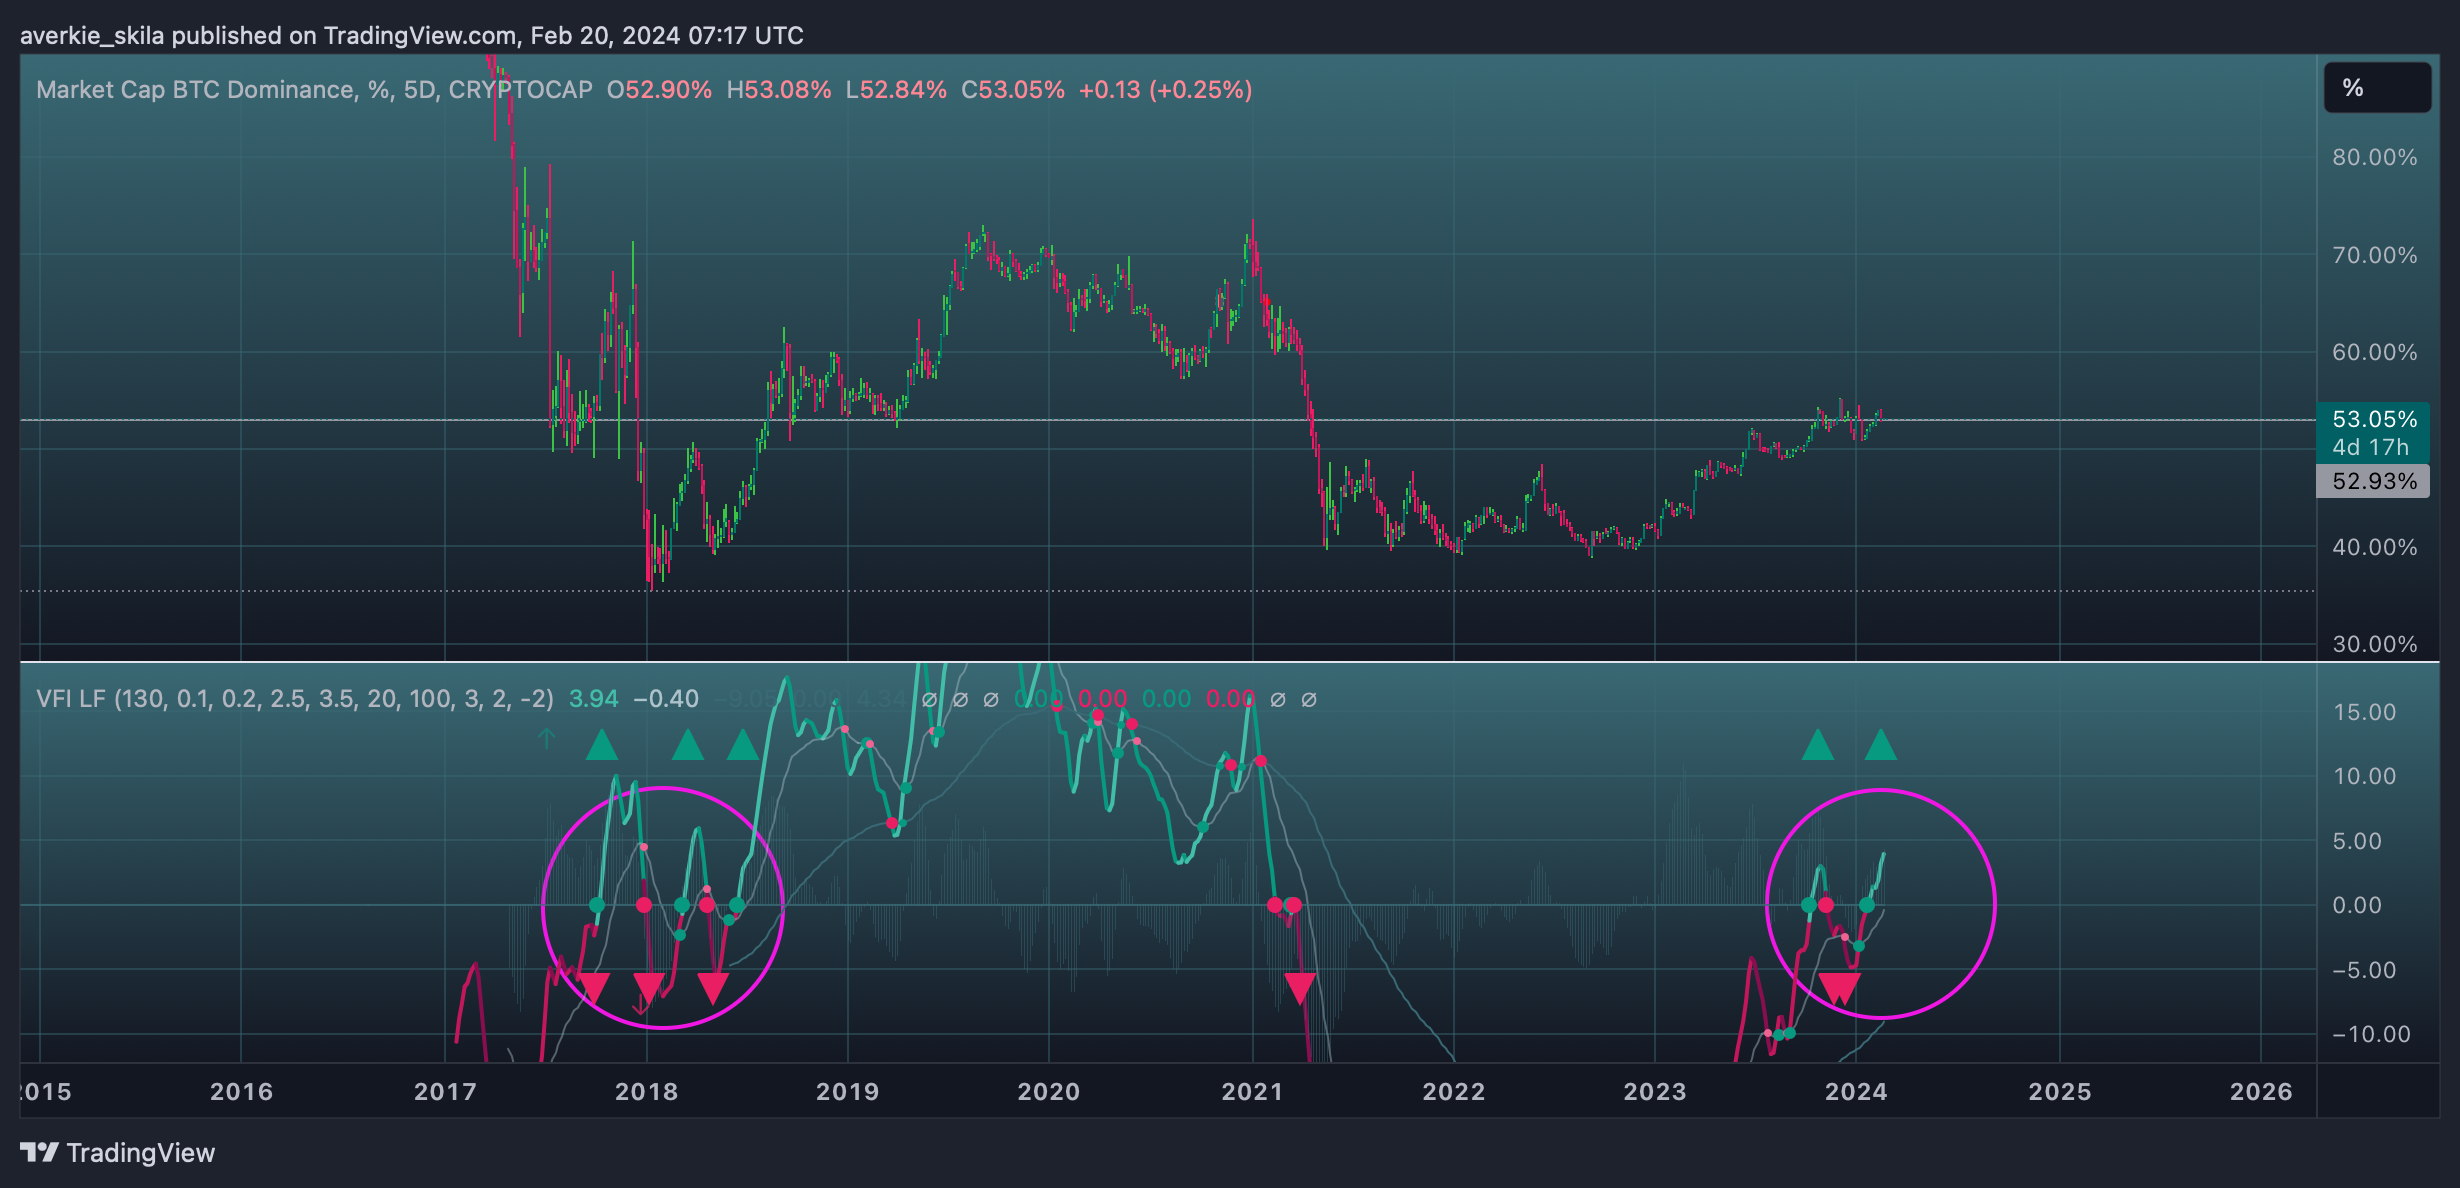Click the −5.00 indicator axis label
The width and height of the screenshot is (2460, 1188).
(x=2364, y=970)
